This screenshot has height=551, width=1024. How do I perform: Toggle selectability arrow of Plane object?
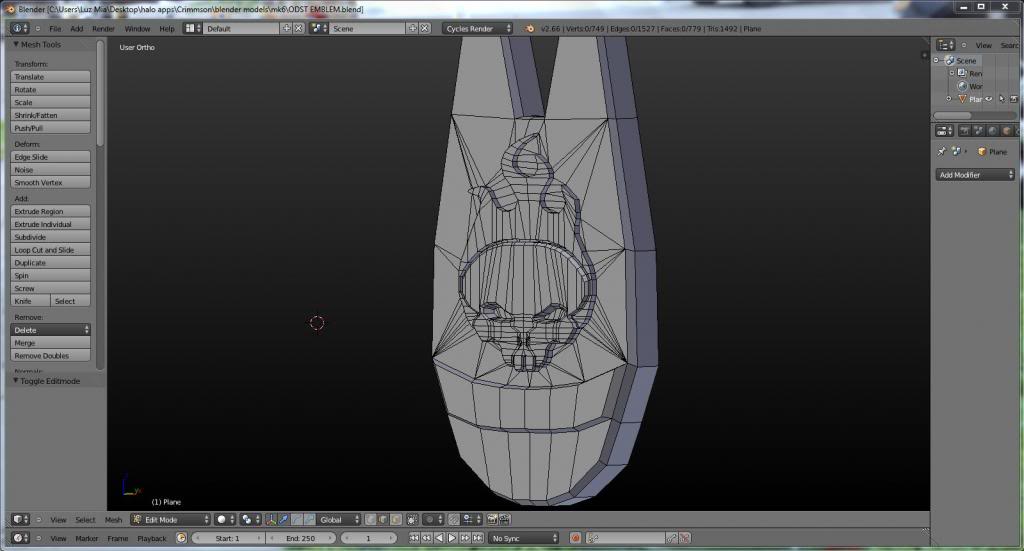click(x=1002, y=99)
